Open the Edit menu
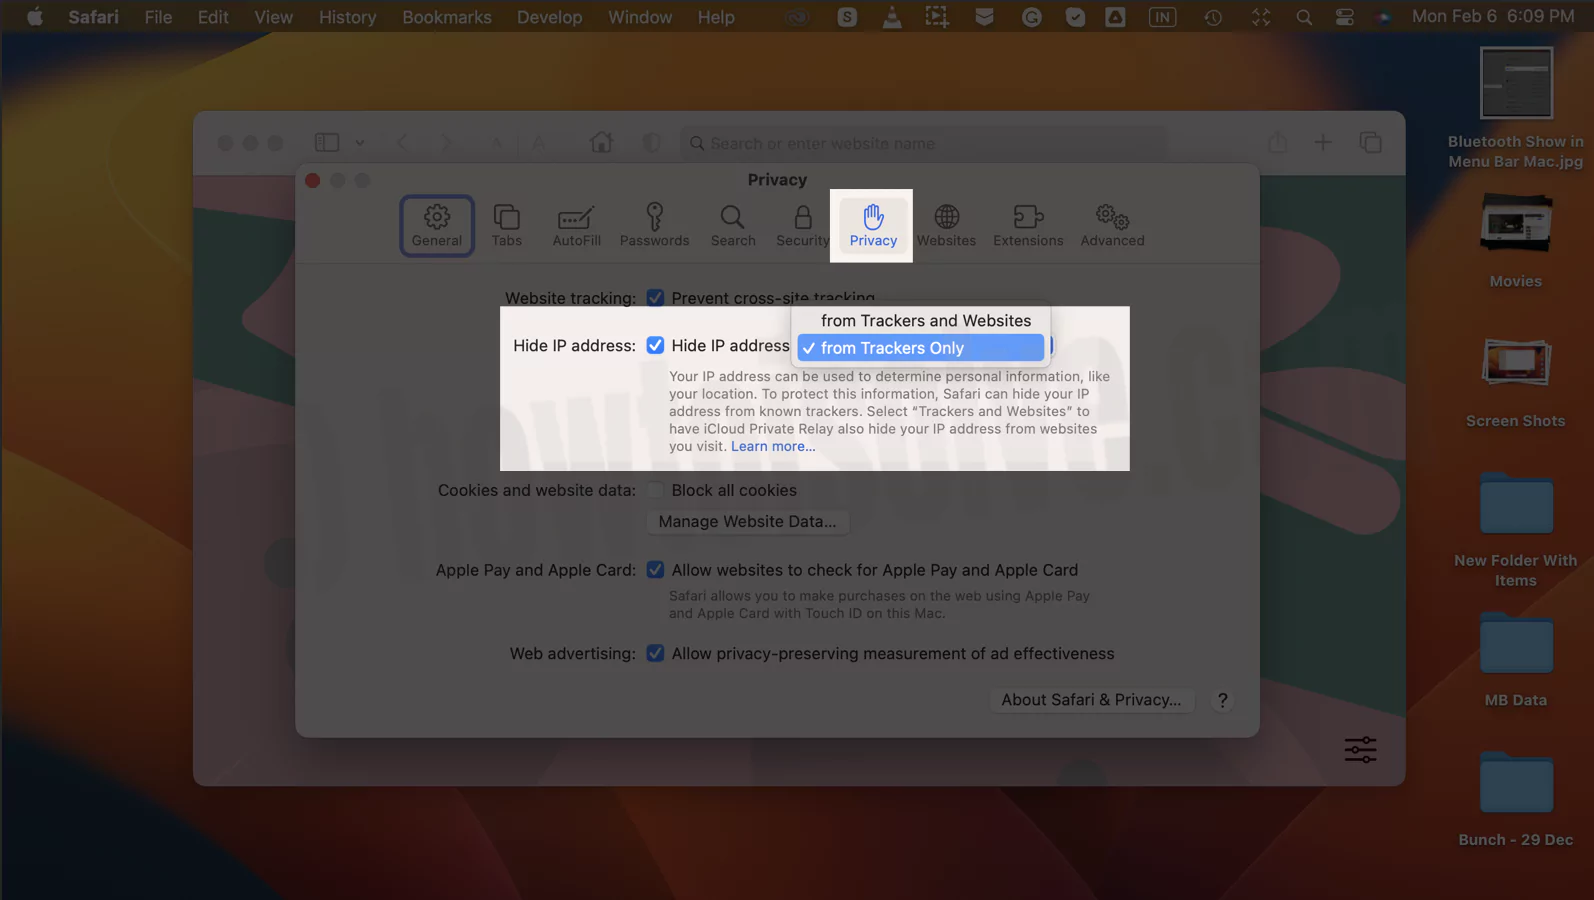This screenshot has height=900, width=1594. tap(213, 17)
